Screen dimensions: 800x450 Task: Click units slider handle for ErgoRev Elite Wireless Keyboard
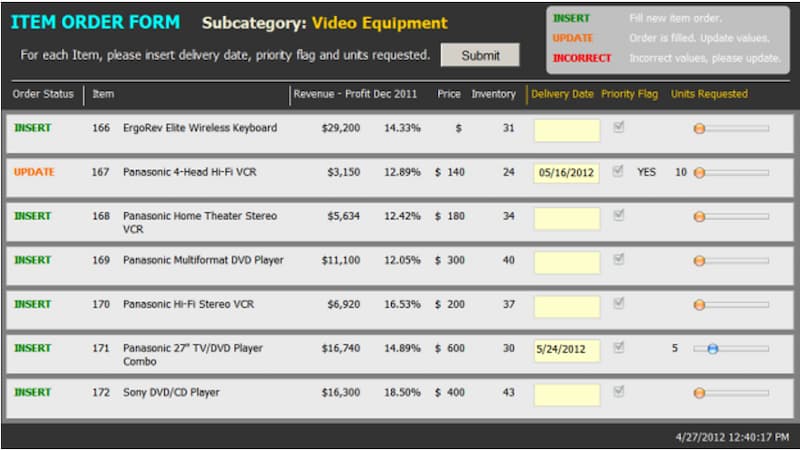click(x=699, y=129)
